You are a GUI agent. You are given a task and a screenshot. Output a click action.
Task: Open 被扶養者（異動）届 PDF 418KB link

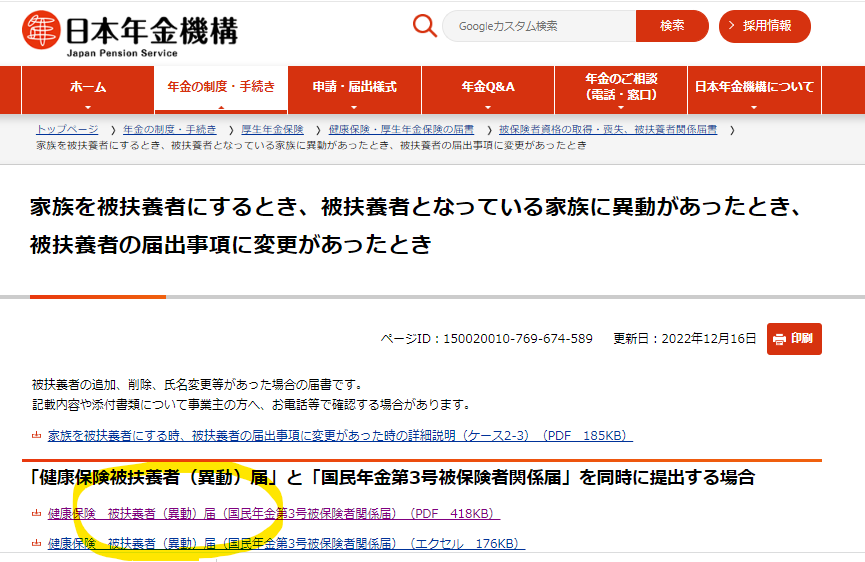coord(274,513)
